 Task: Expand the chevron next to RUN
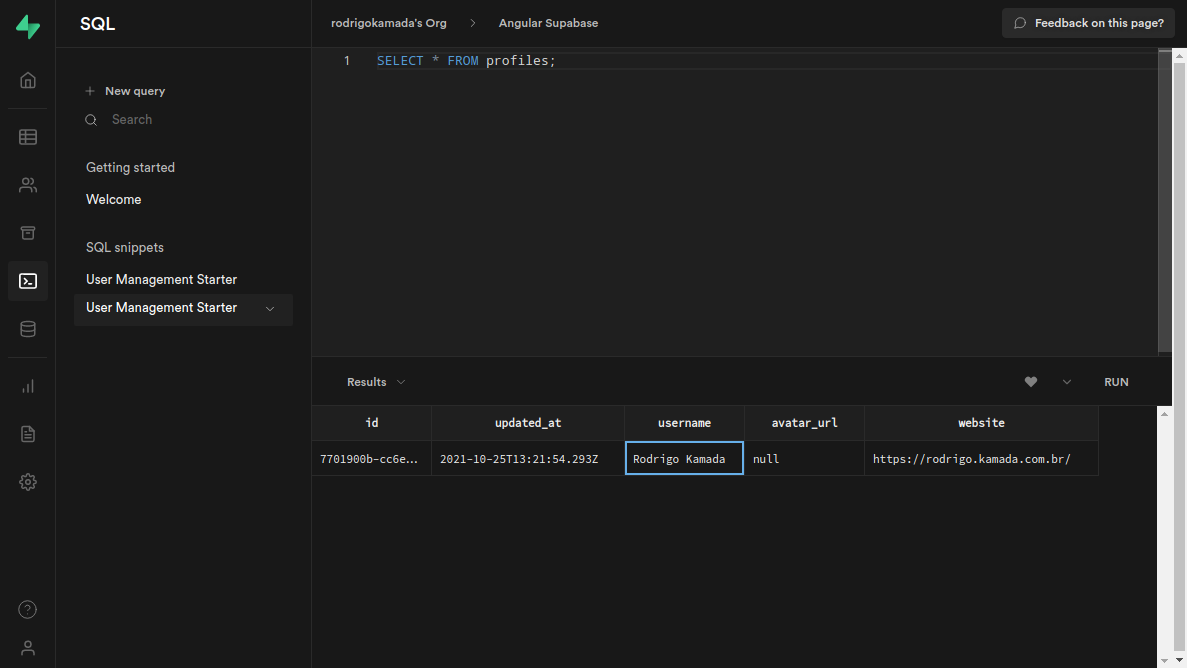[1067, 382]
